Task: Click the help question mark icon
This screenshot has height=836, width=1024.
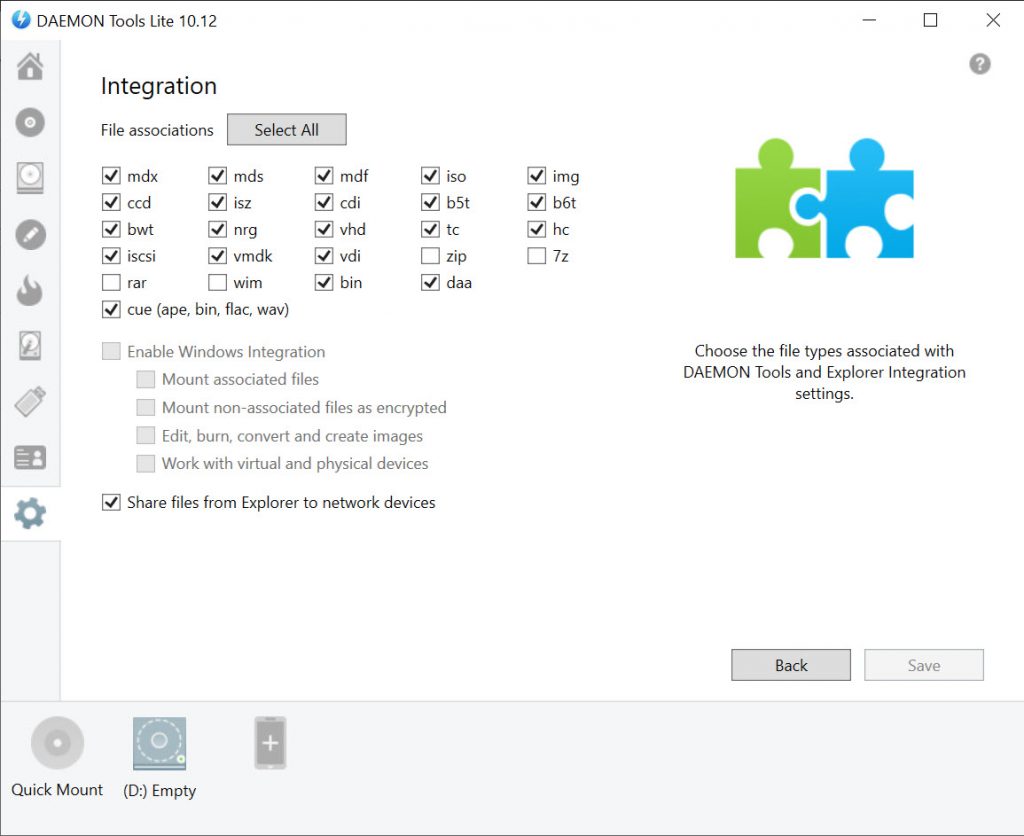Action: pyautogui.click(x=980, y=64)
